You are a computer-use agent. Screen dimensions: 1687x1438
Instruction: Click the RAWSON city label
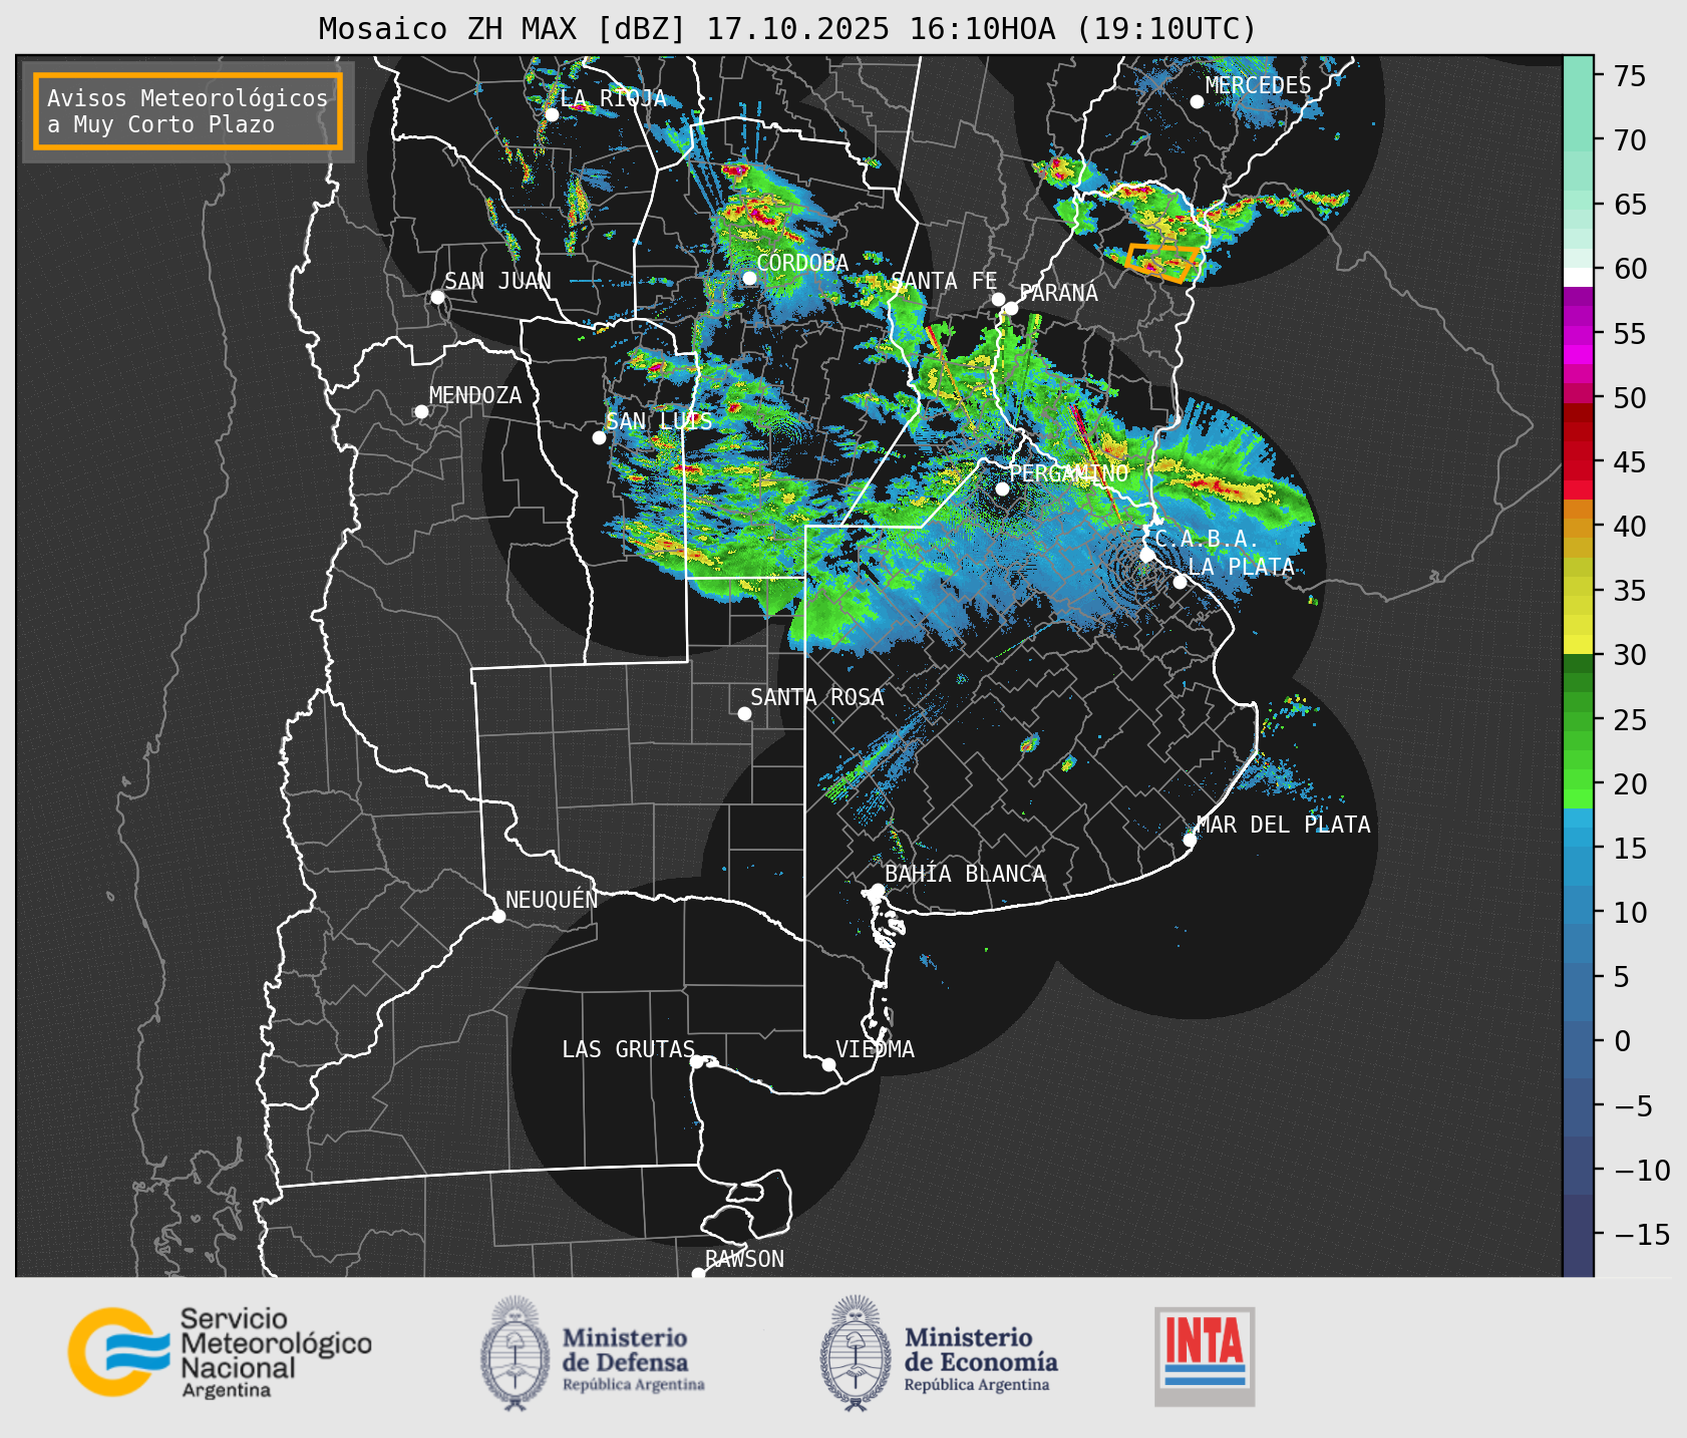(x=744, y=1259)
